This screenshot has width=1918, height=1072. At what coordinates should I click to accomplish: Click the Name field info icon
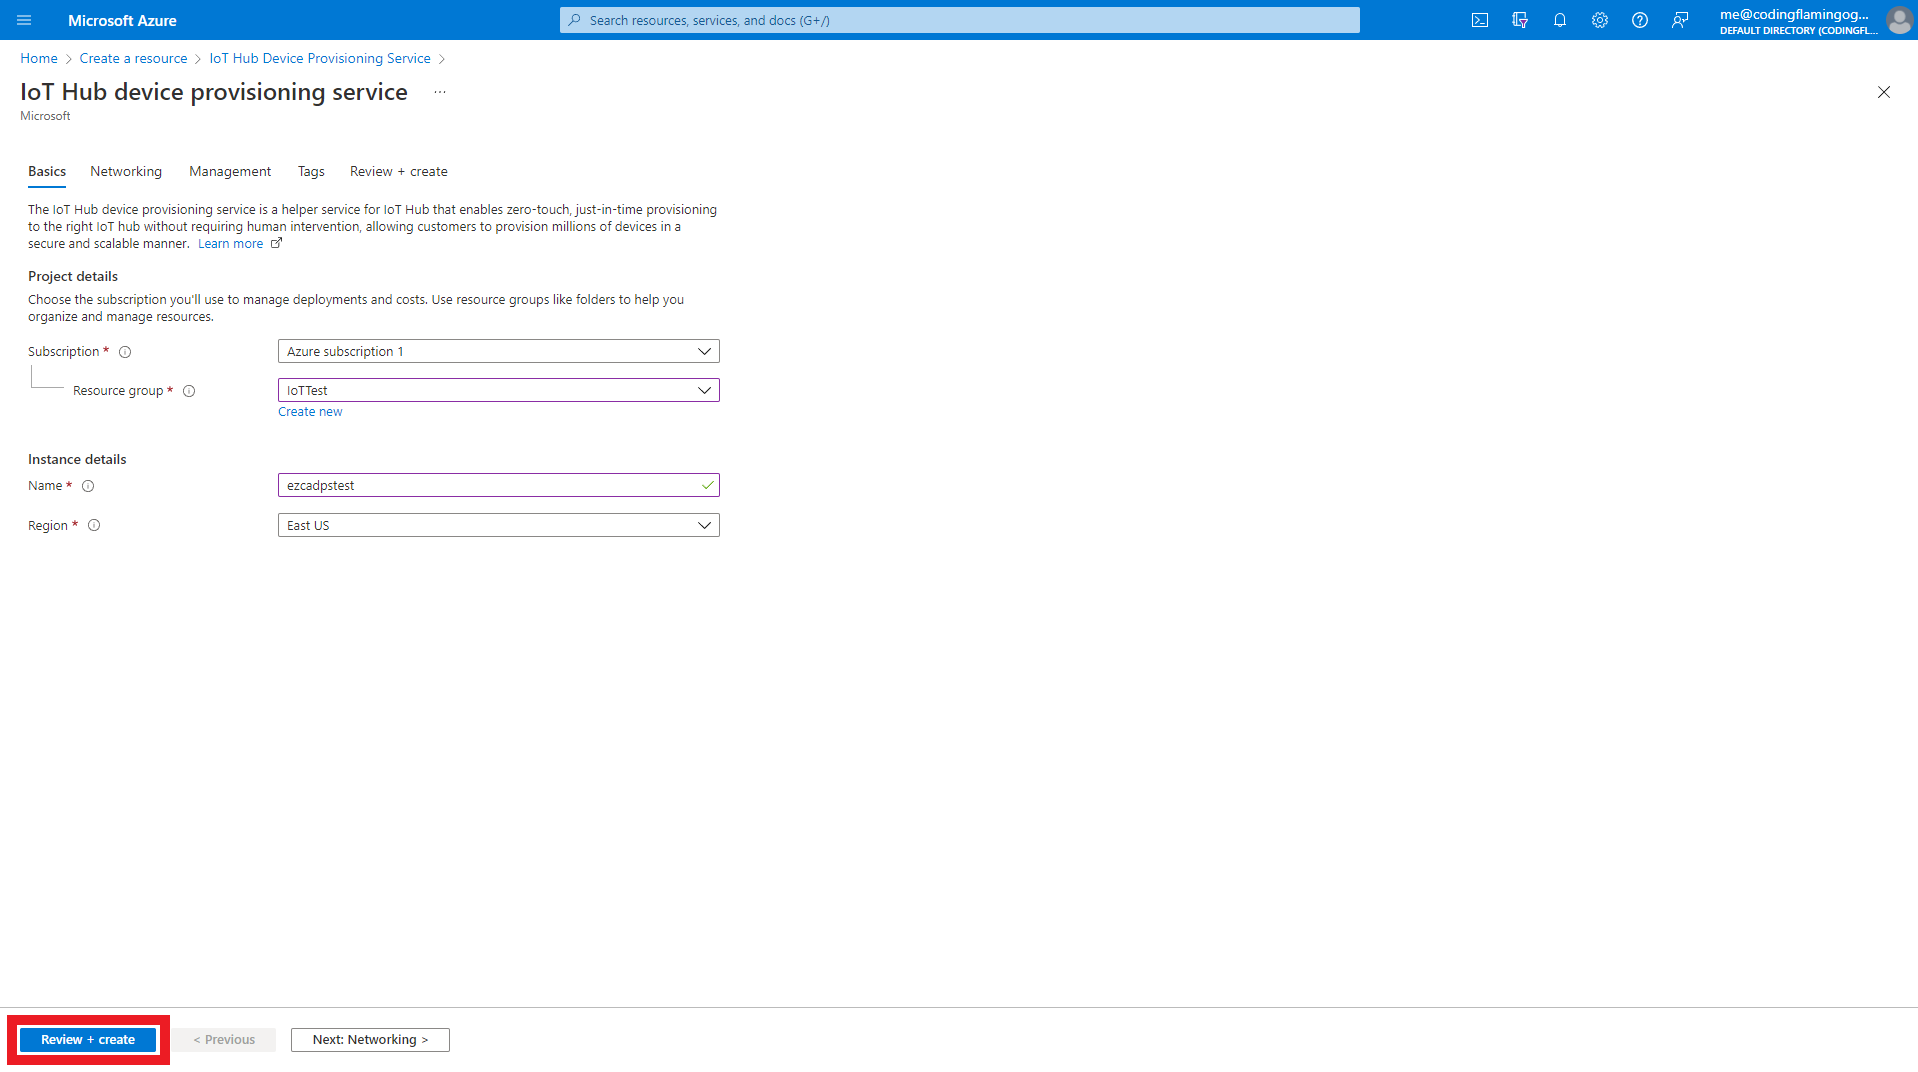coord(88,486)
